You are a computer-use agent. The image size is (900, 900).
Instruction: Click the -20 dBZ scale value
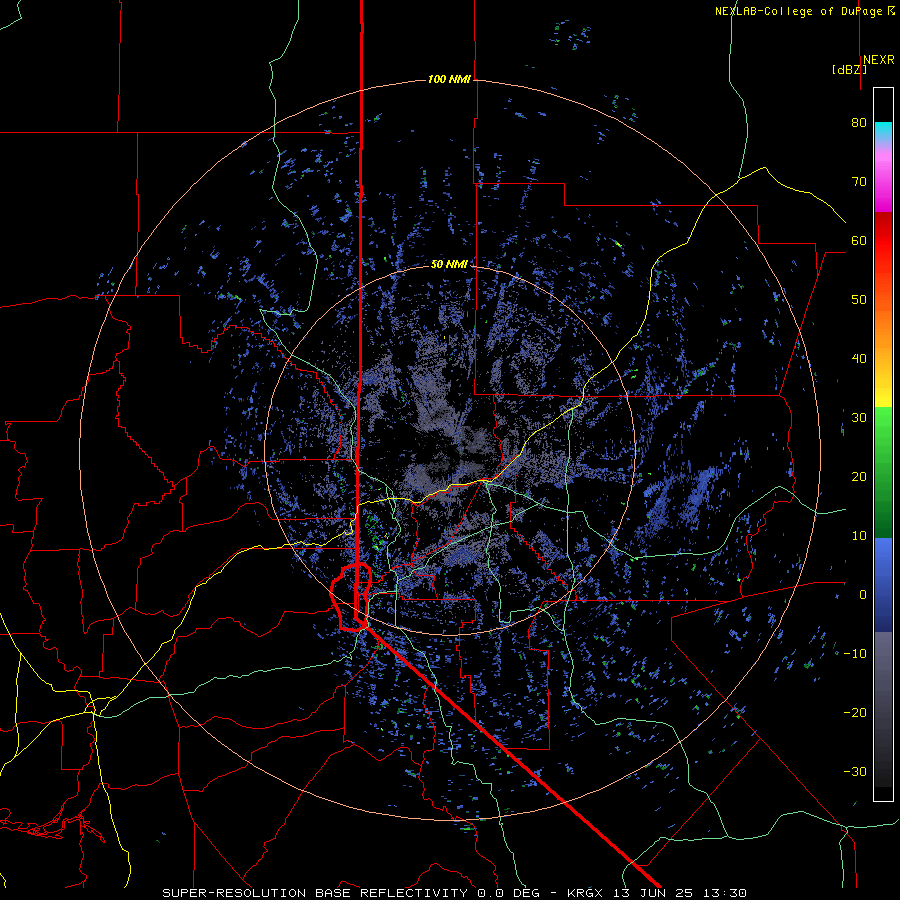tap(855, 712)
